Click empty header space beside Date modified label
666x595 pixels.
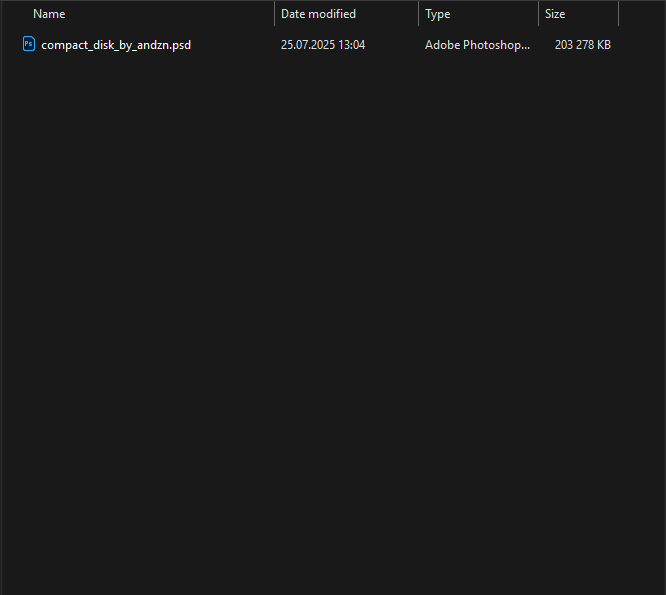387,14
